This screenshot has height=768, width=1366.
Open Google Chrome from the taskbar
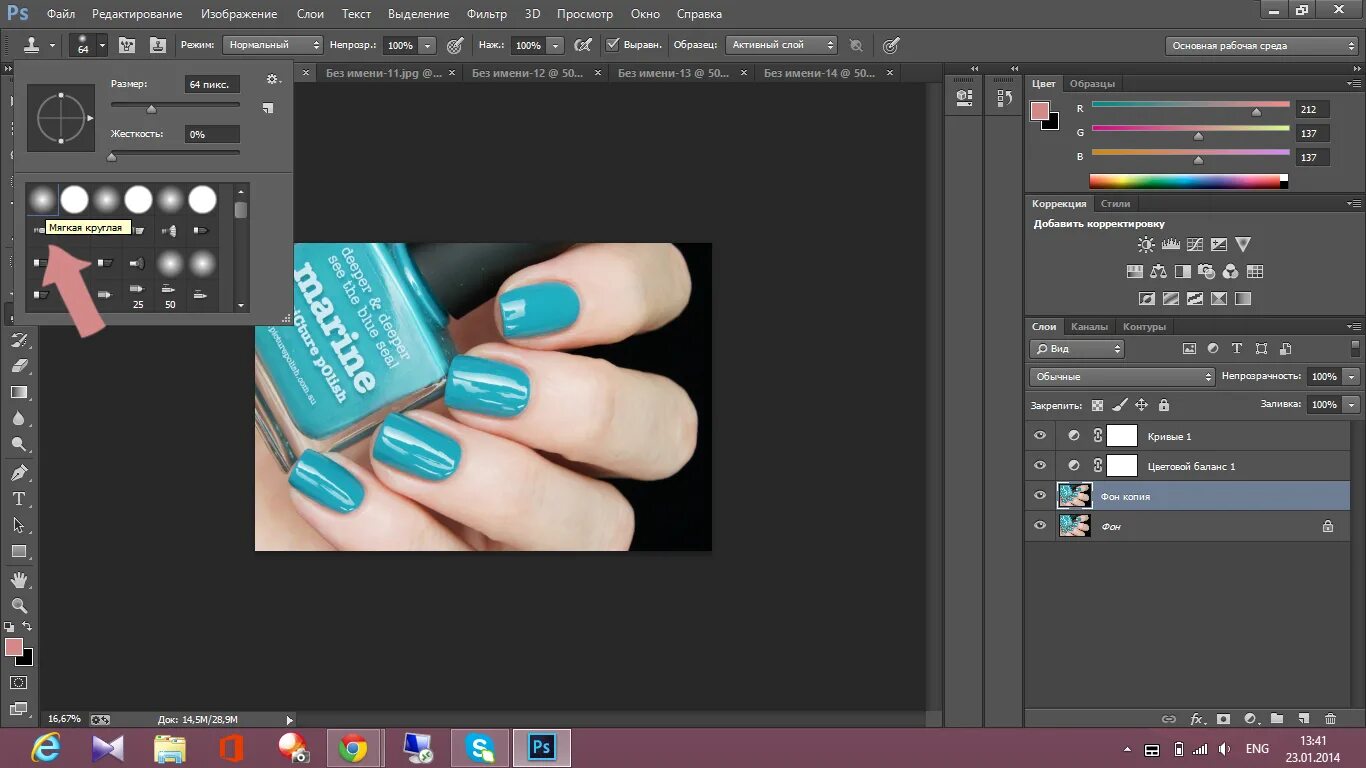pos(352,747)
